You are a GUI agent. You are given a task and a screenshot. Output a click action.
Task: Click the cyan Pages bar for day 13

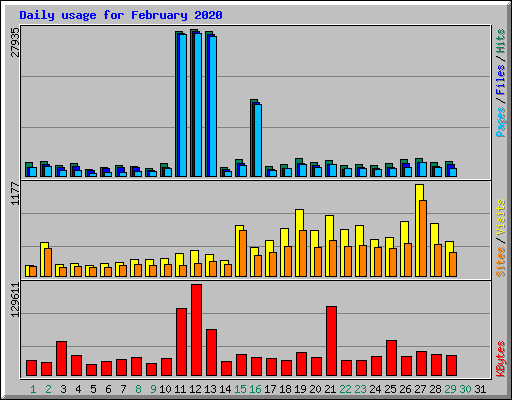213,106
